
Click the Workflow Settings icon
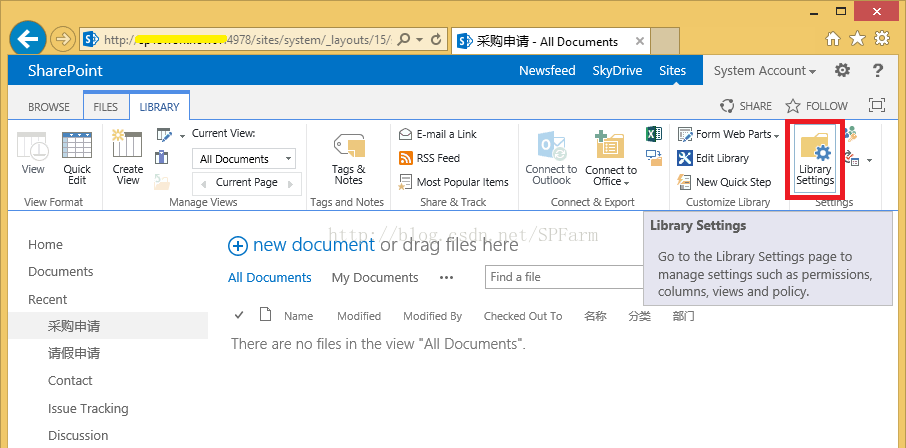pyautogui.click(x=852, y=157)
